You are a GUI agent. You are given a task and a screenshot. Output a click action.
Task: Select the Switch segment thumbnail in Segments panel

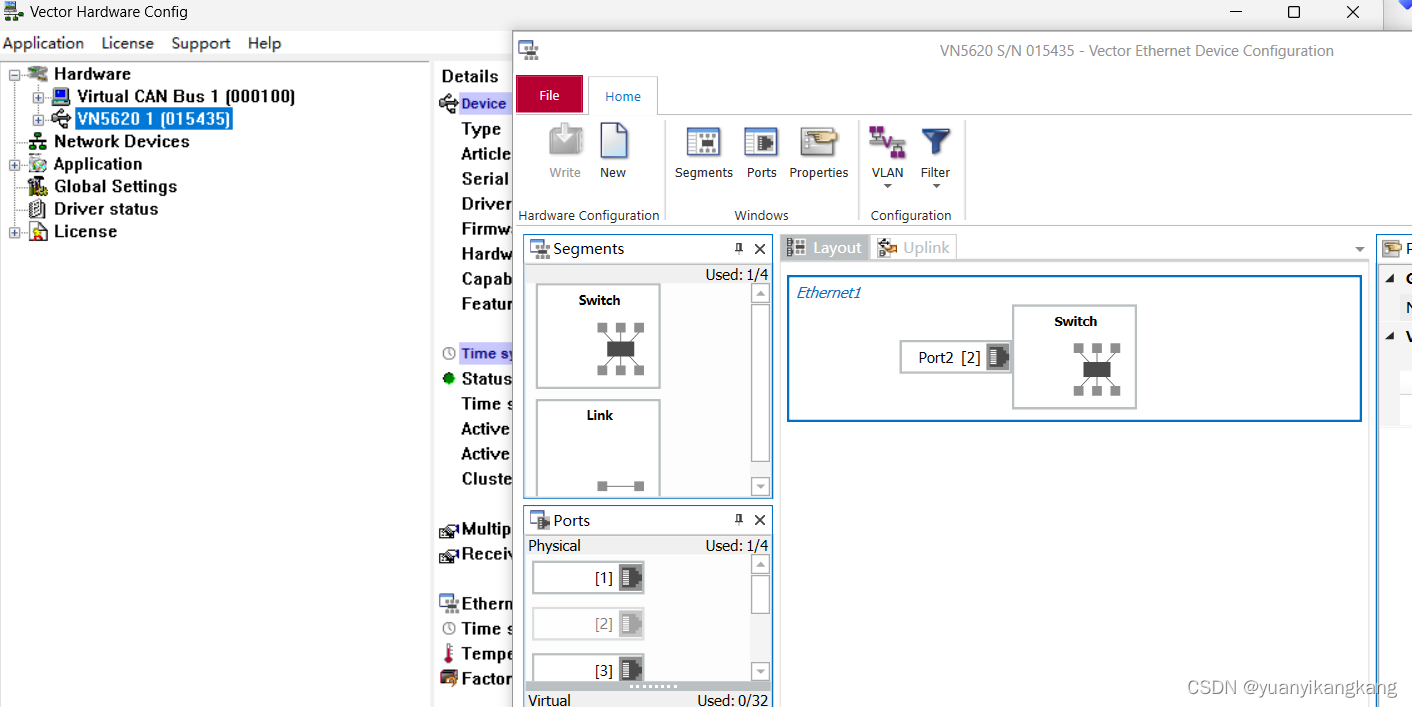click(598, 336)
